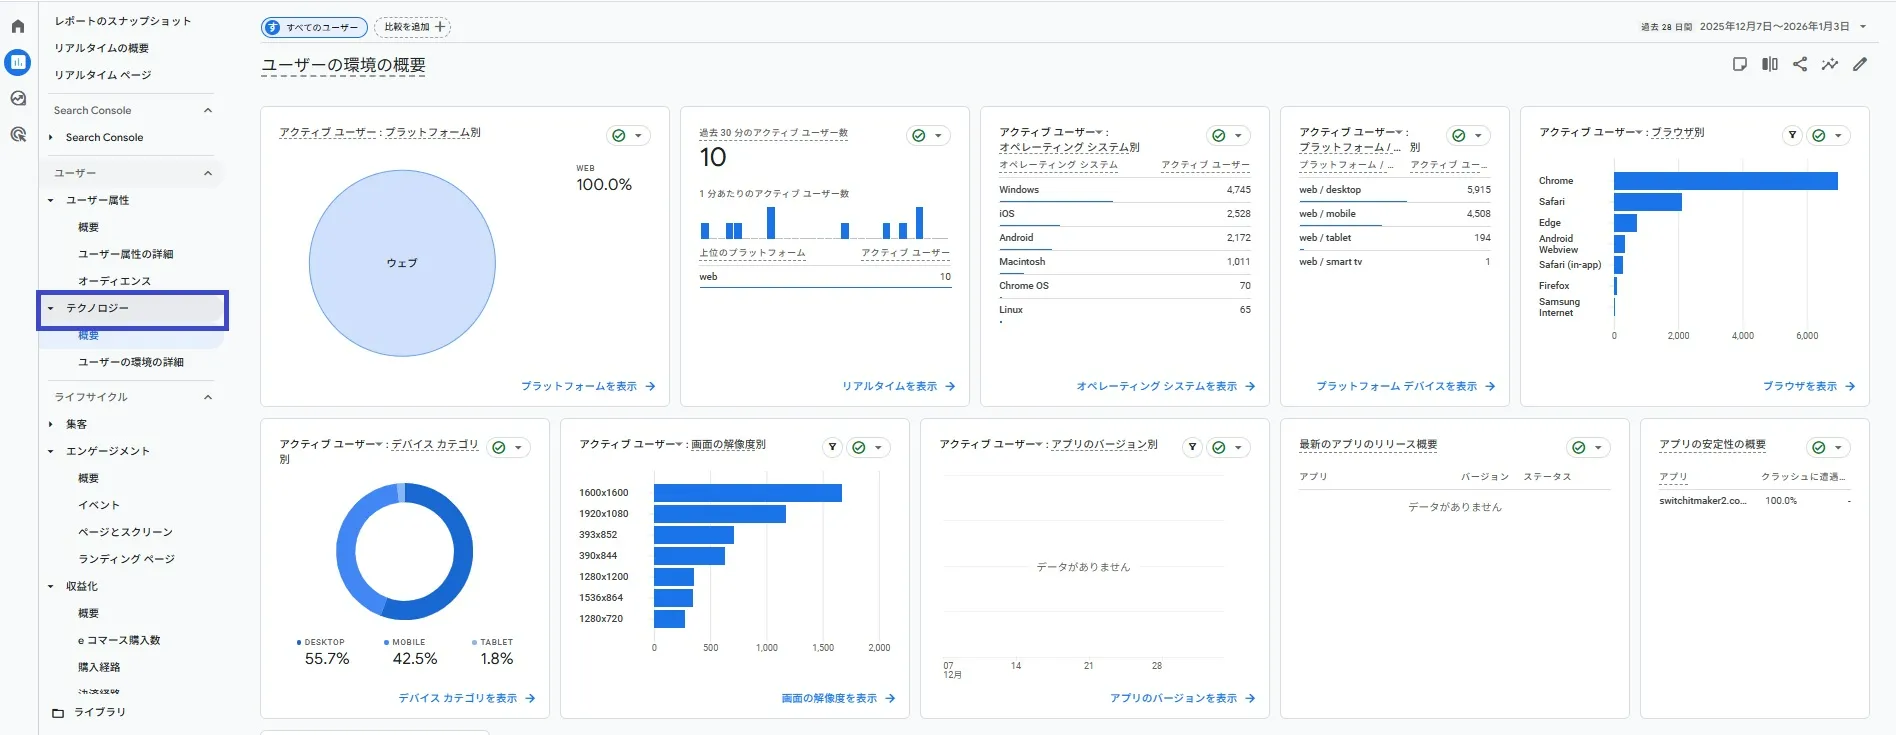The width and height of the screenshot is (1896, 735).
Task: Collapse the テクノロジー tree item
Action: (x=51, y=308)
